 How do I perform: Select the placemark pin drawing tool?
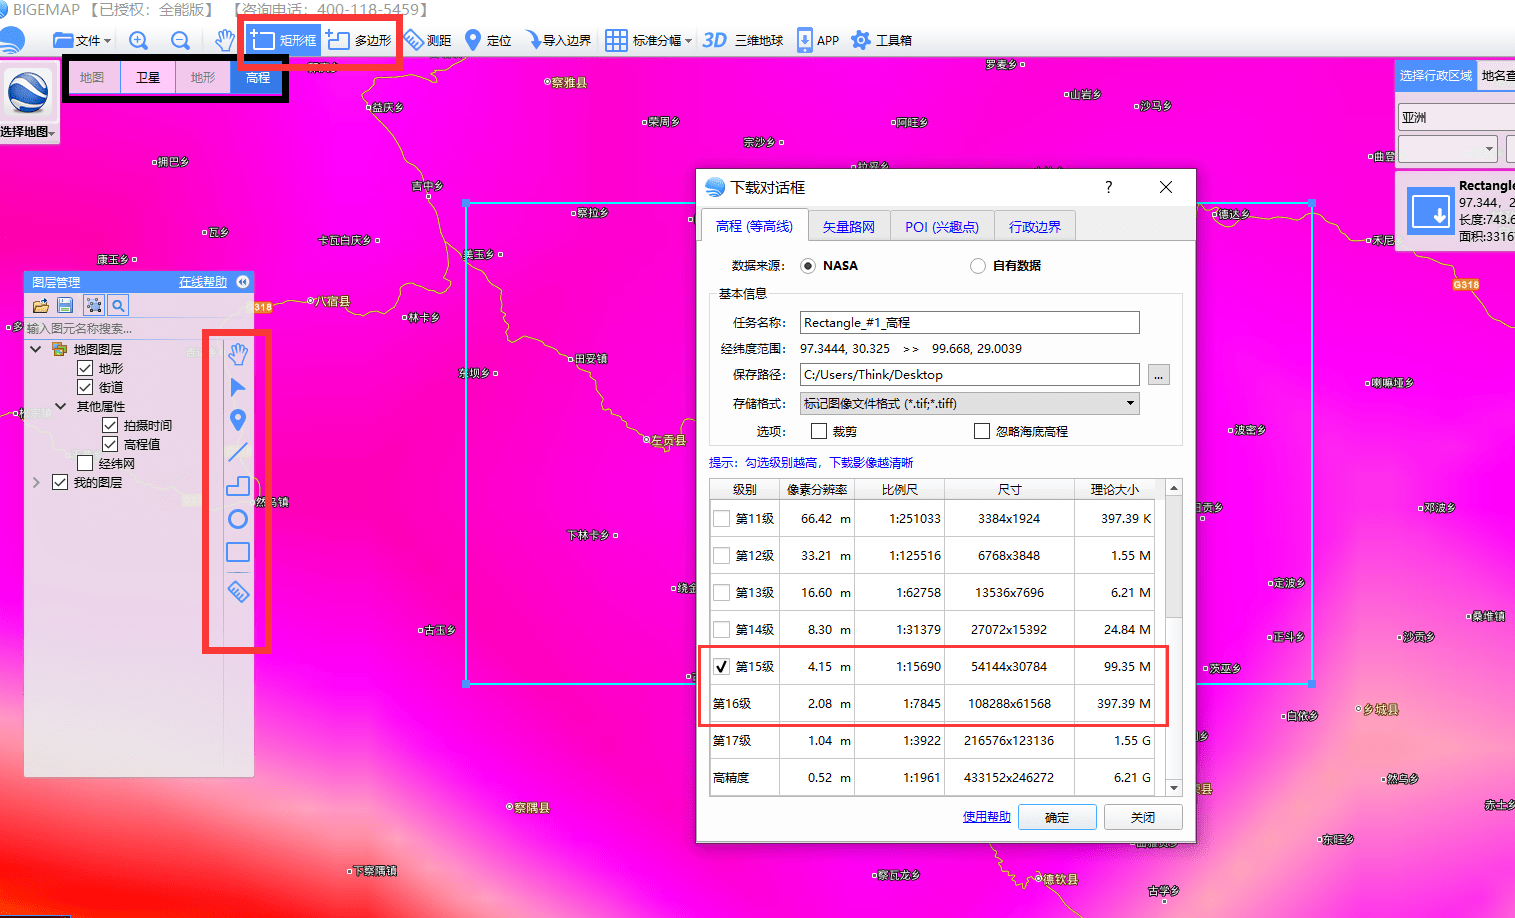(238, 420)
